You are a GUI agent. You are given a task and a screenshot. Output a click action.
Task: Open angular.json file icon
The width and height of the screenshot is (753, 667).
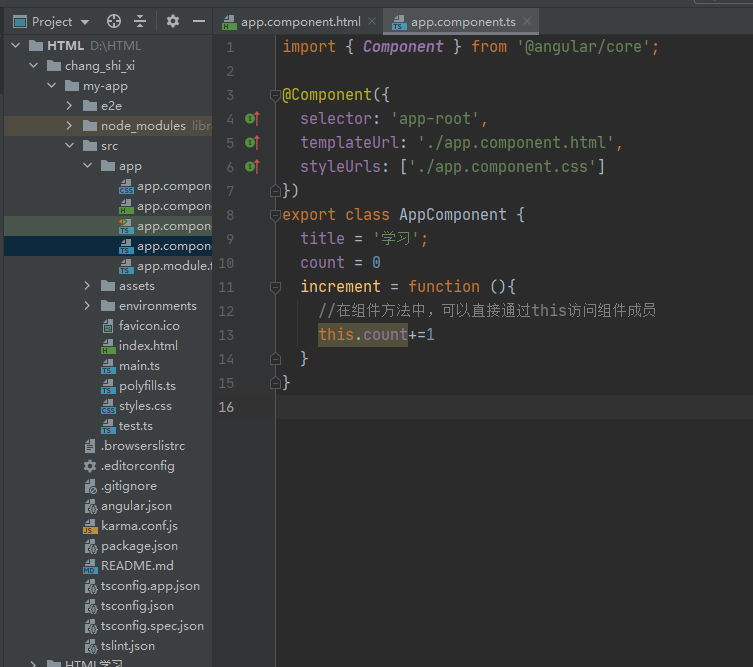(x=90, y=506)
